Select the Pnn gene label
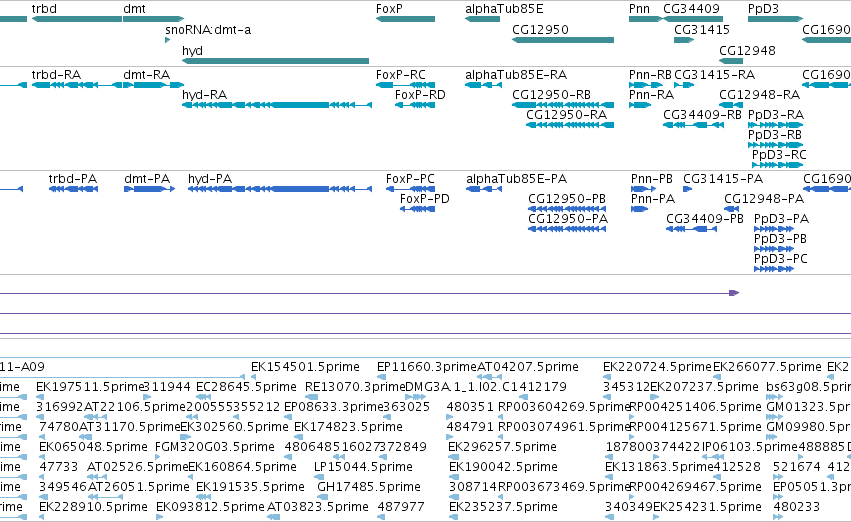This screenshot has height=522, width=851. click(x=639, y=9)
